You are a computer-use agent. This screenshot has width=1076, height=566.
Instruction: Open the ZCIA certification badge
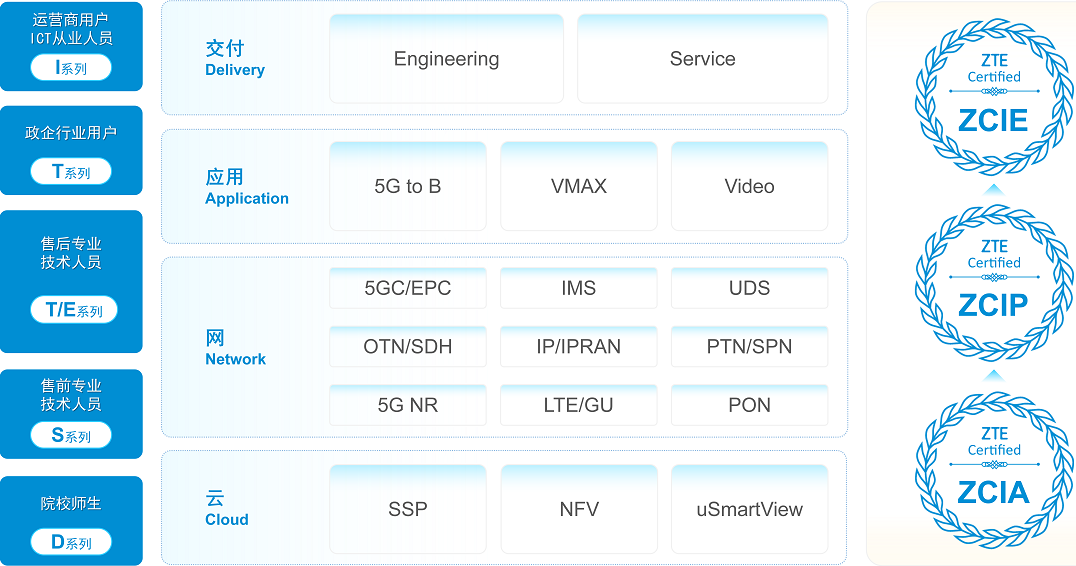tap(993, 470)
